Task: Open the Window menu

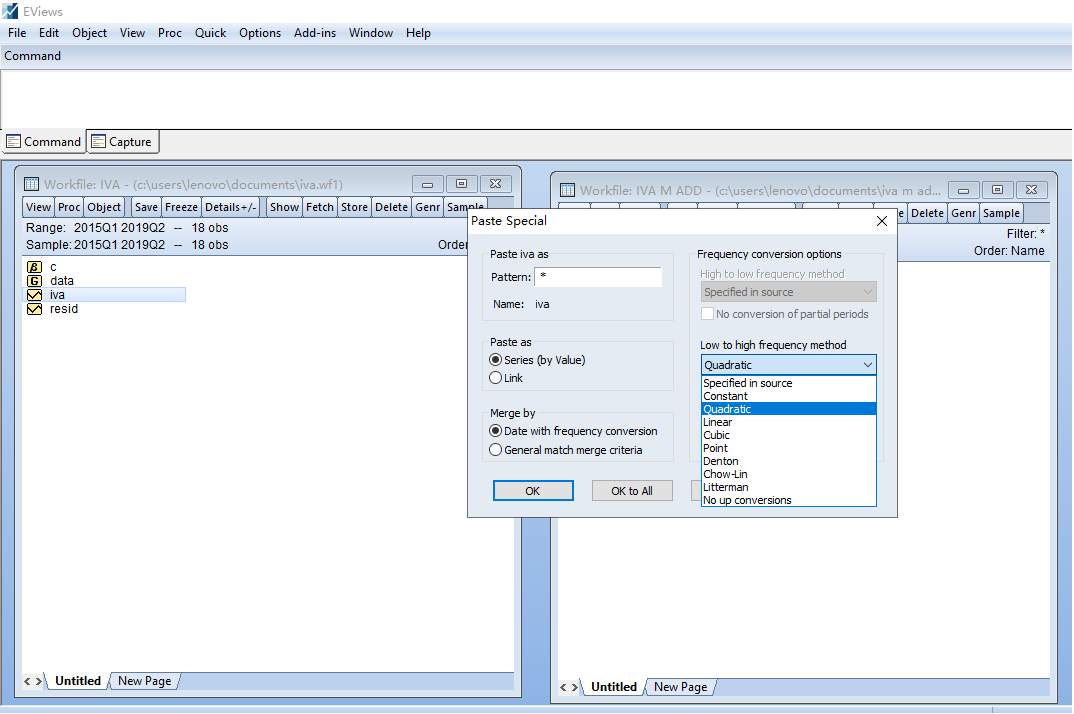Action: tap(371, 33)
